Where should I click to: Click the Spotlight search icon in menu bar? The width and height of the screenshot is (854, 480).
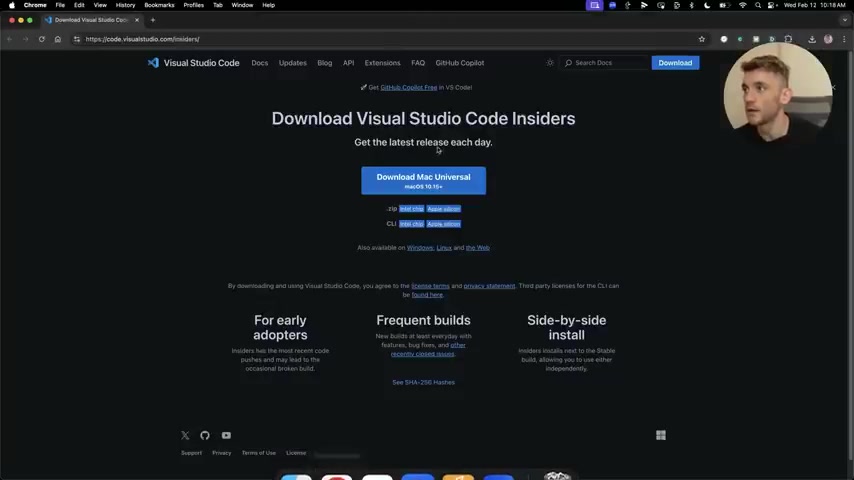pyautogui.click(x=758, y=5)
